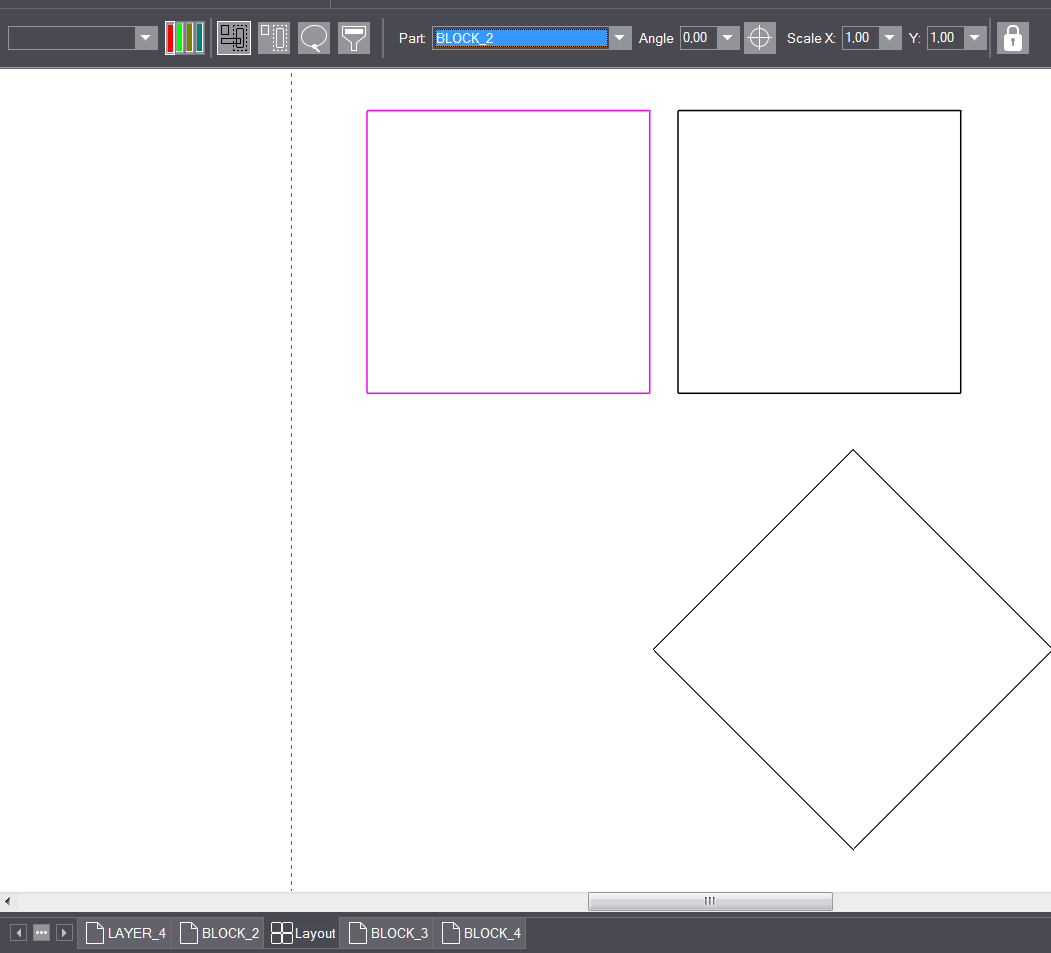
Task: Toggle the scale lock padlock icon
Action: [x=1013, y=38]
